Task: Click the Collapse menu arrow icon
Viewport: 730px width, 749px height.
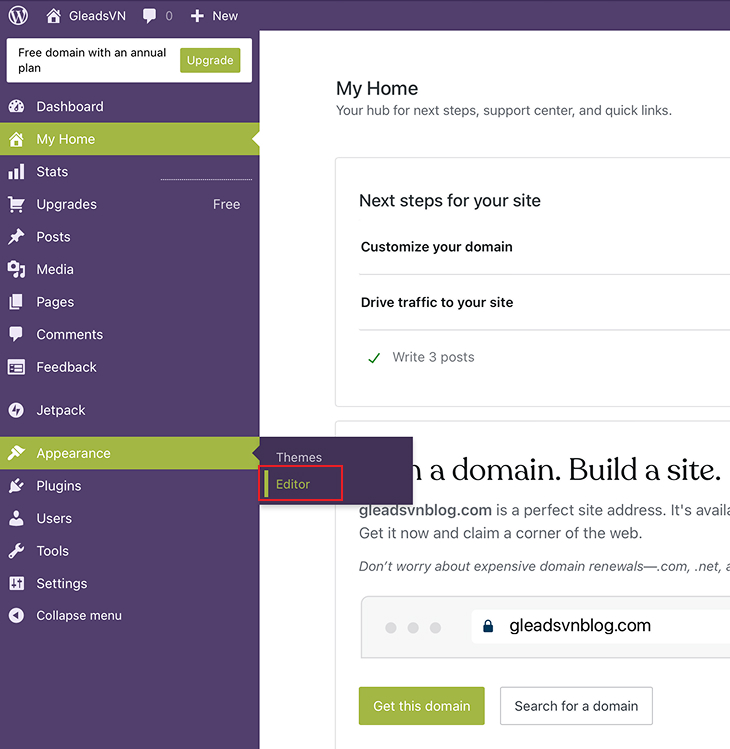Action: pyautogui.click(x=16, y=615)
